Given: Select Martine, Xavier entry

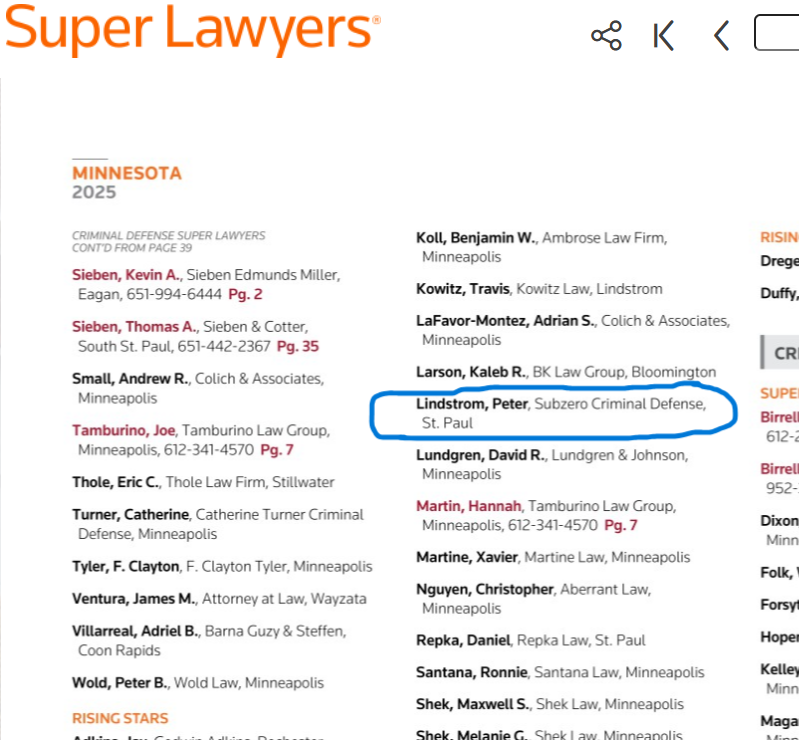Looking at the screenshot, I should tap(553, 557).
